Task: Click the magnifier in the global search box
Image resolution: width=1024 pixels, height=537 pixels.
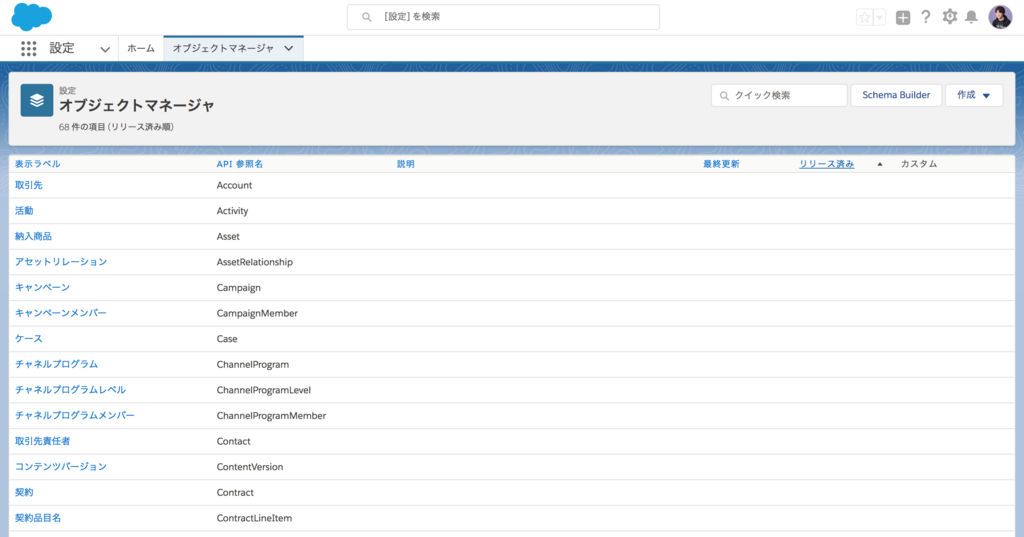Action: coord(367,17)
